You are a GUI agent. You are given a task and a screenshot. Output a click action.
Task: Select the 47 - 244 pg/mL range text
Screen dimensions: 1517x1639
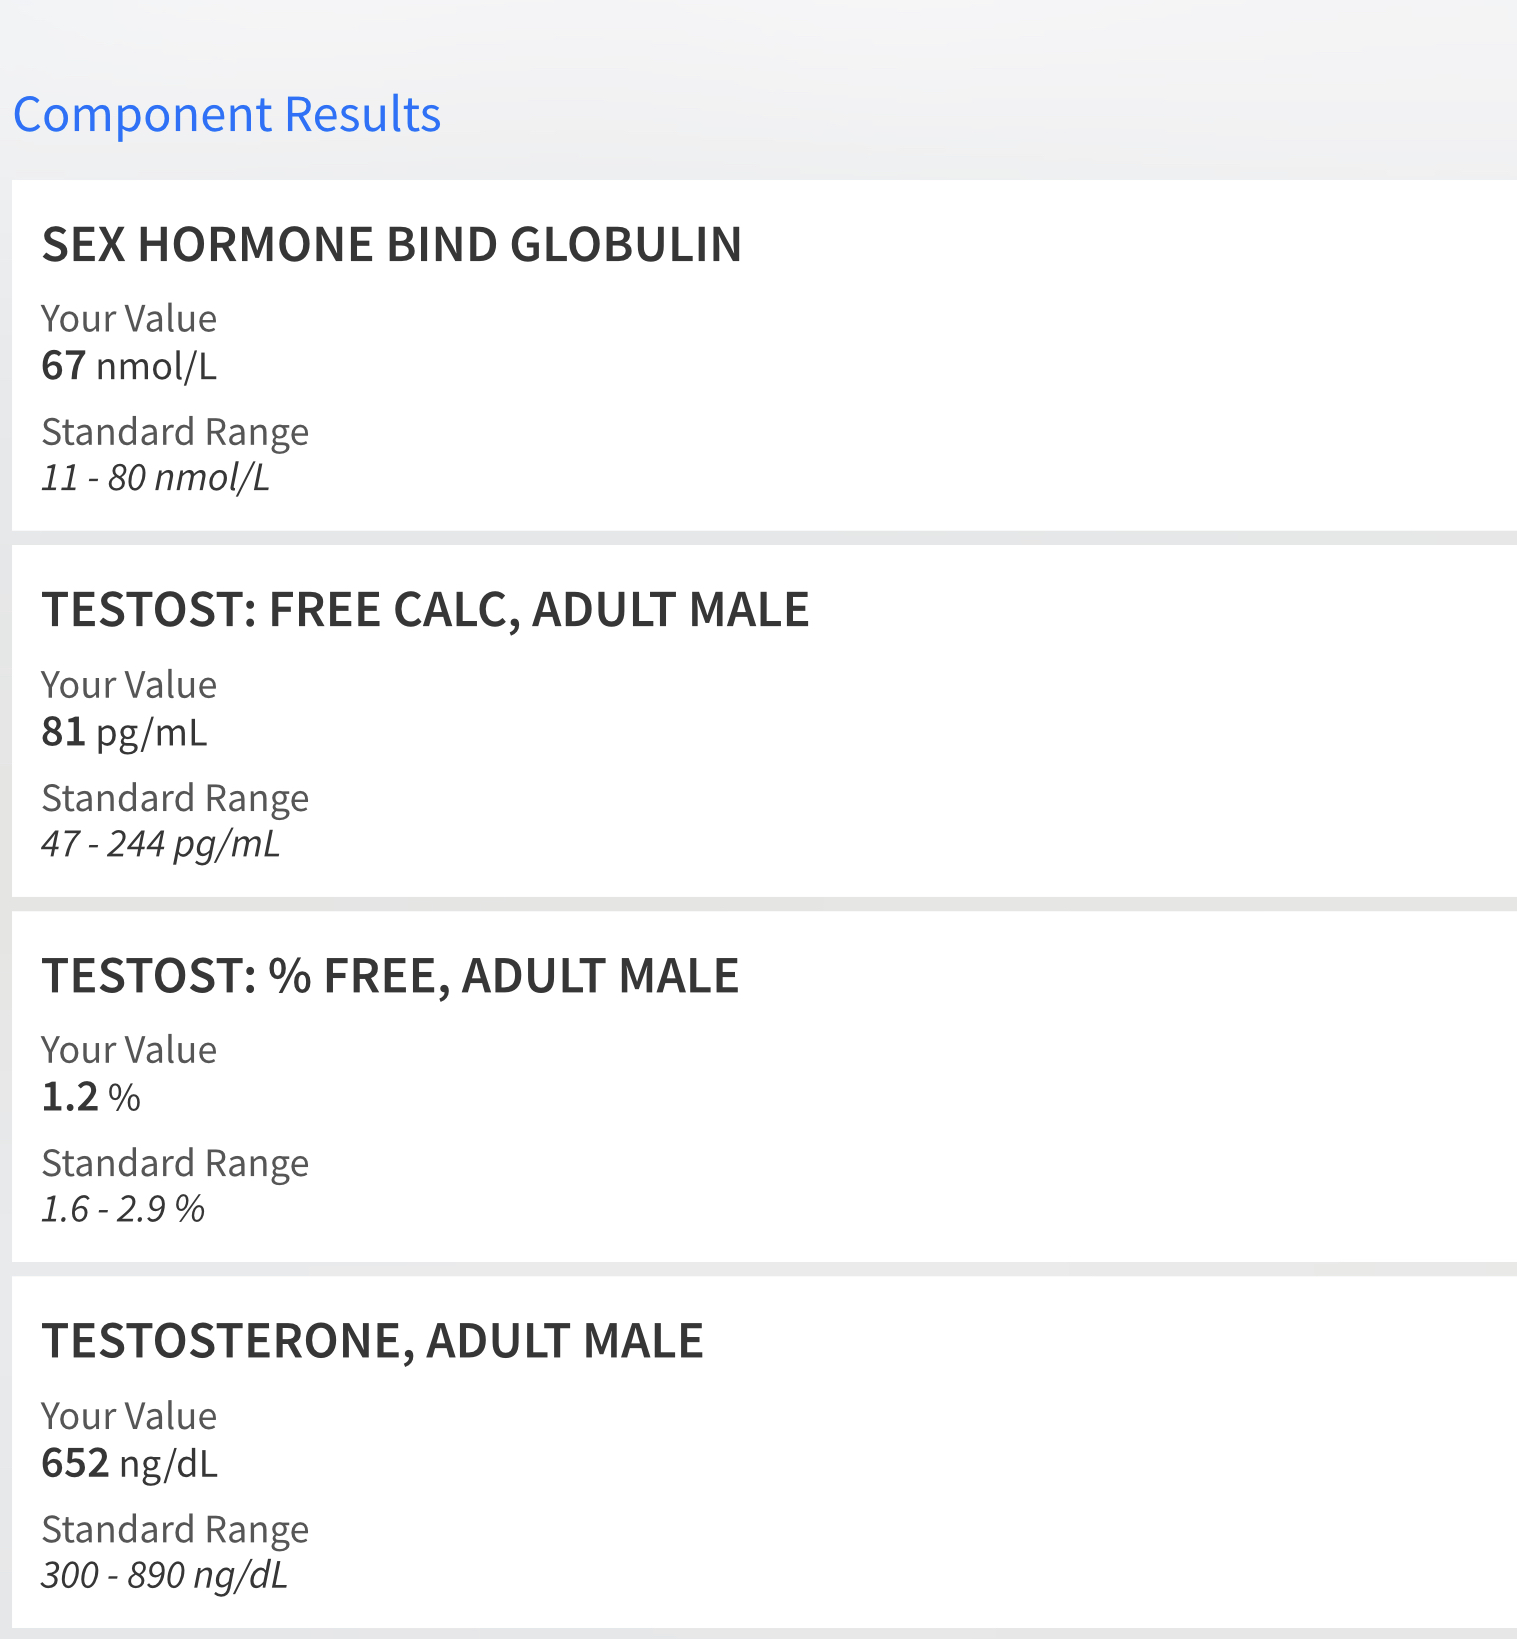click(x=160, y=844)
